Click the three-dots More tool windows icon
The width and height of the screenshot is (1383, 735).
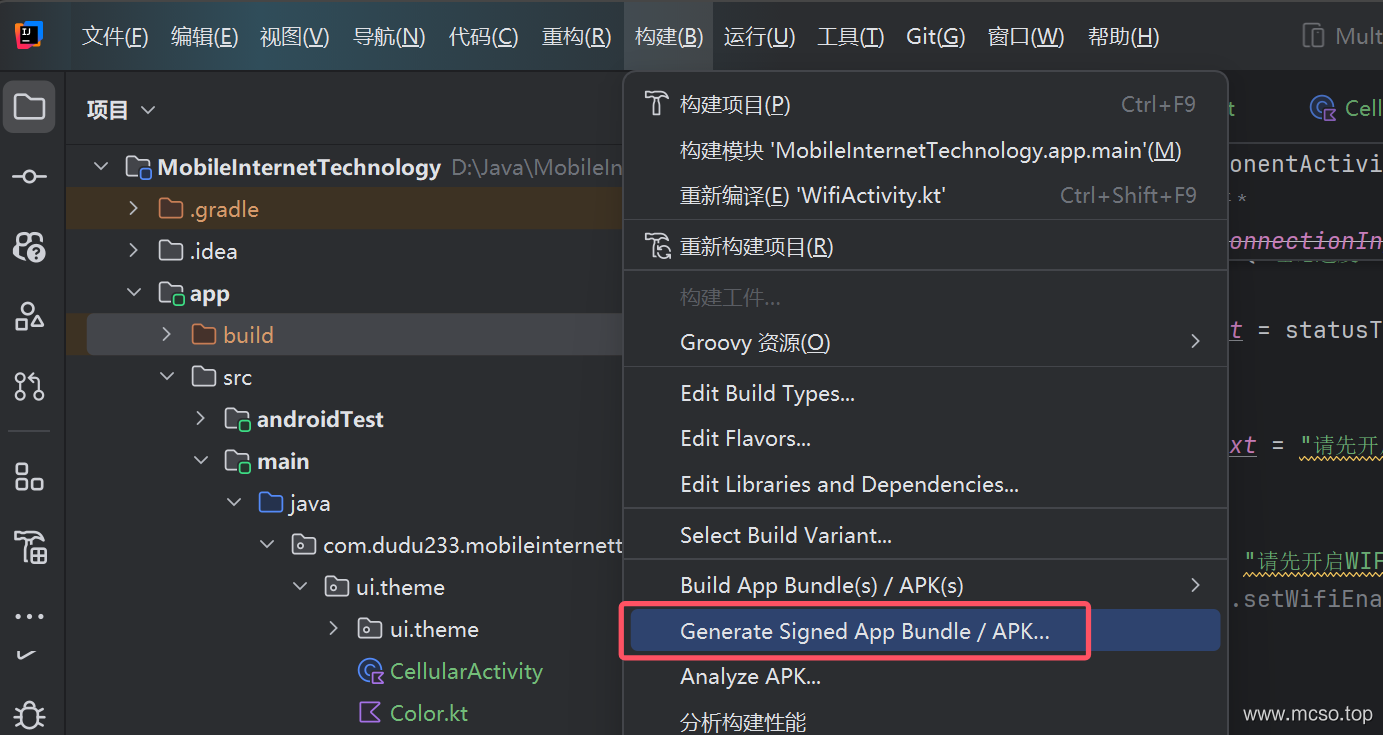[x=29, y=616]
